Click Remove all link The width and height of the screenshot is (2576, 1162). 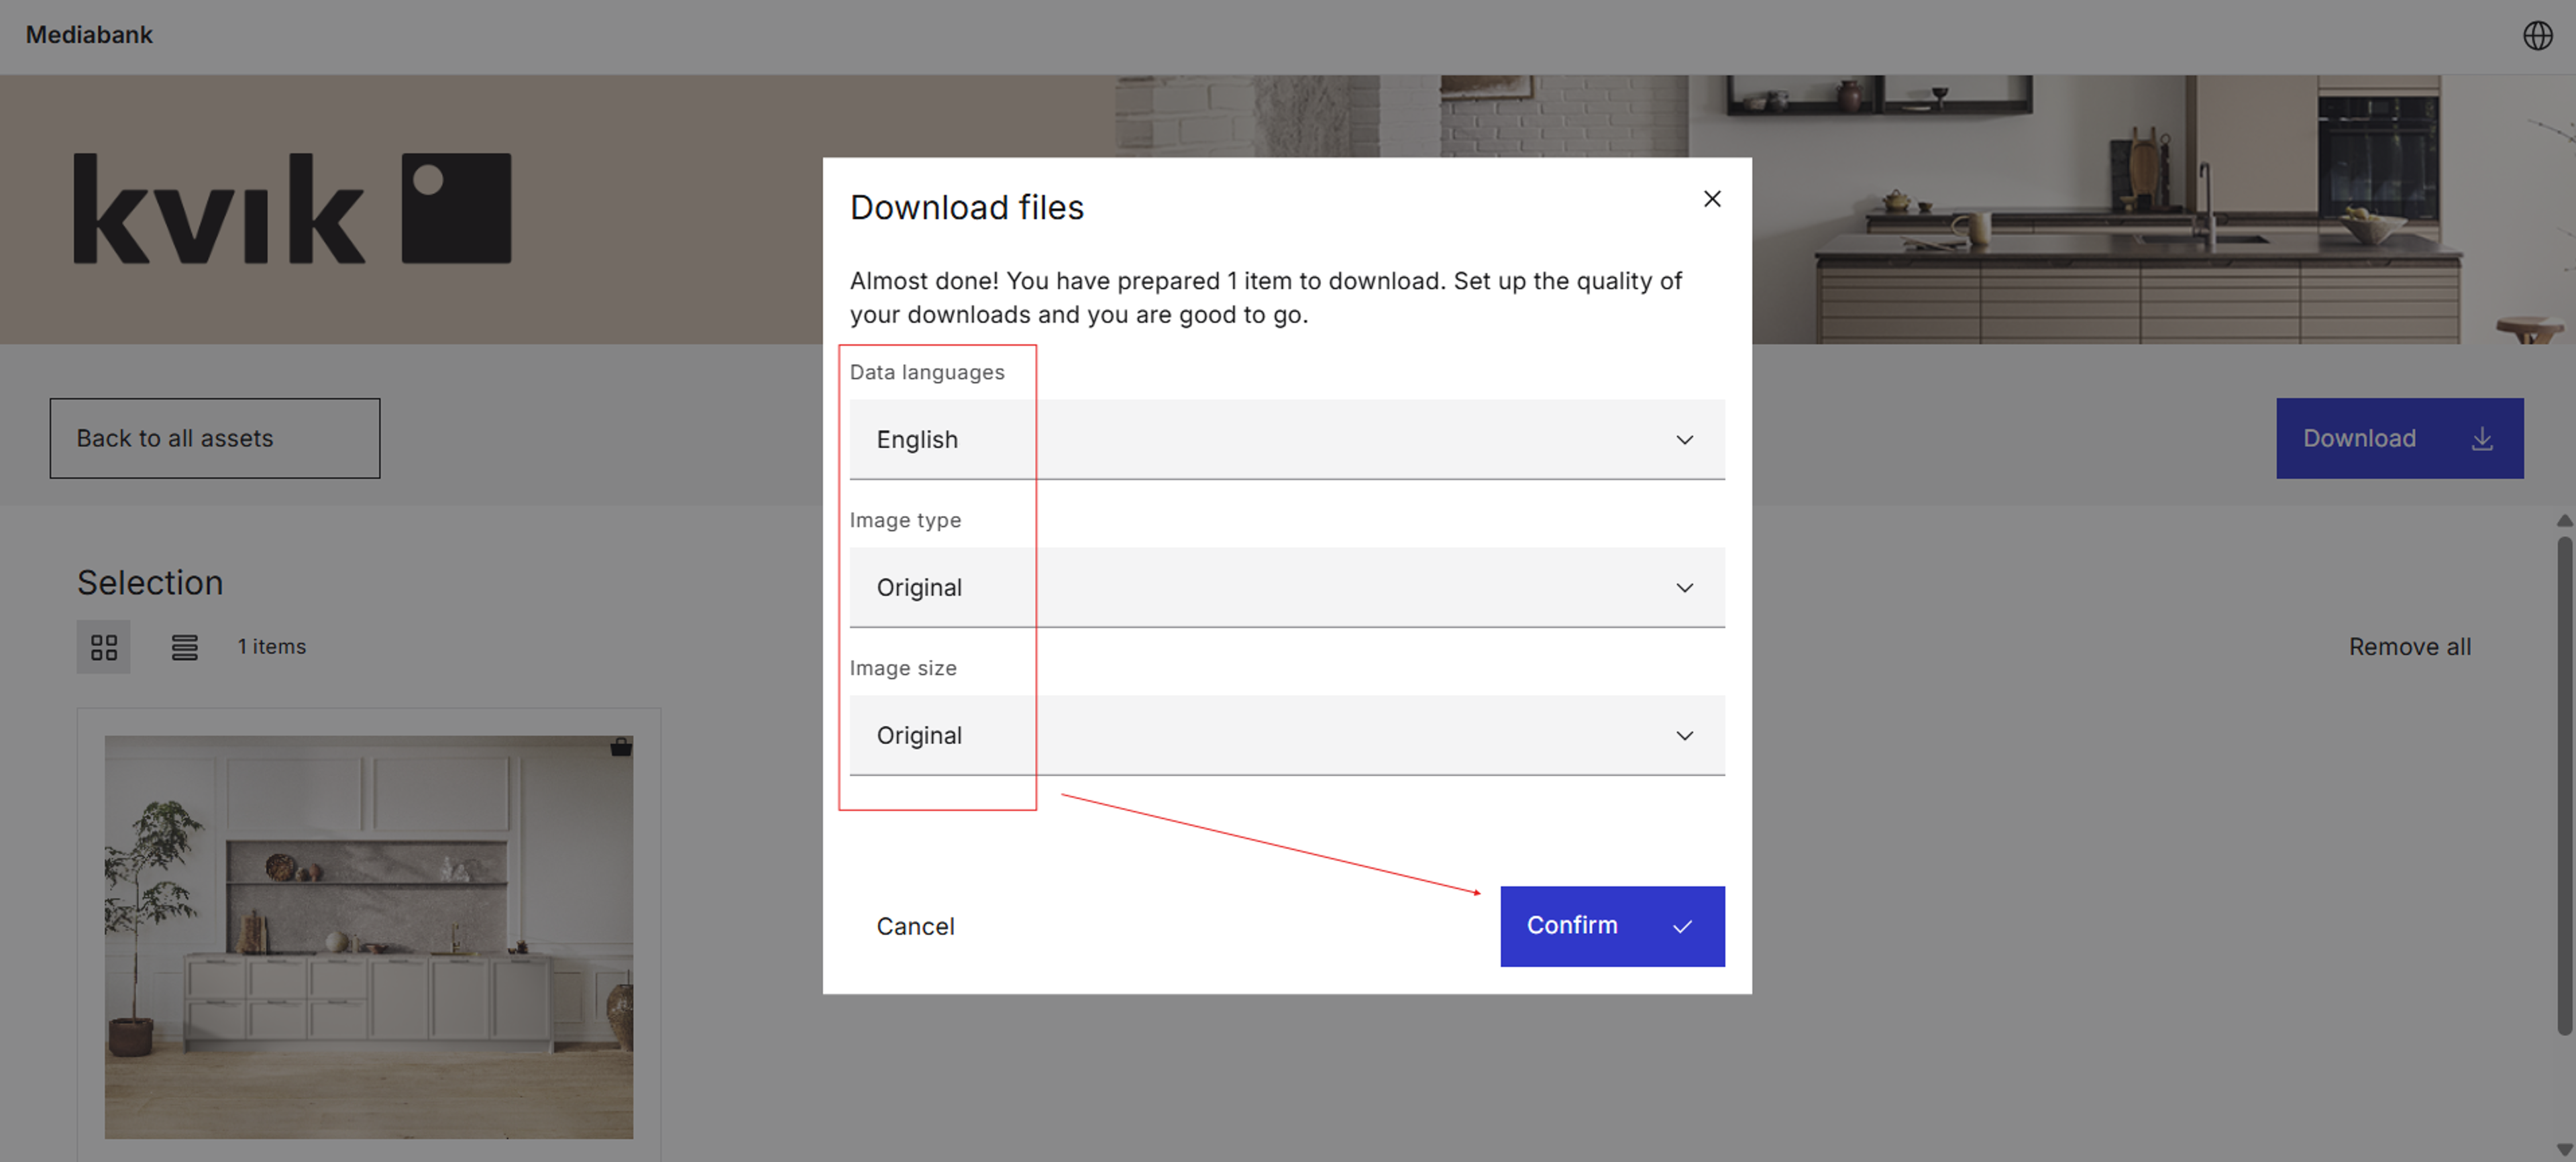click(x=2409, y=647)
